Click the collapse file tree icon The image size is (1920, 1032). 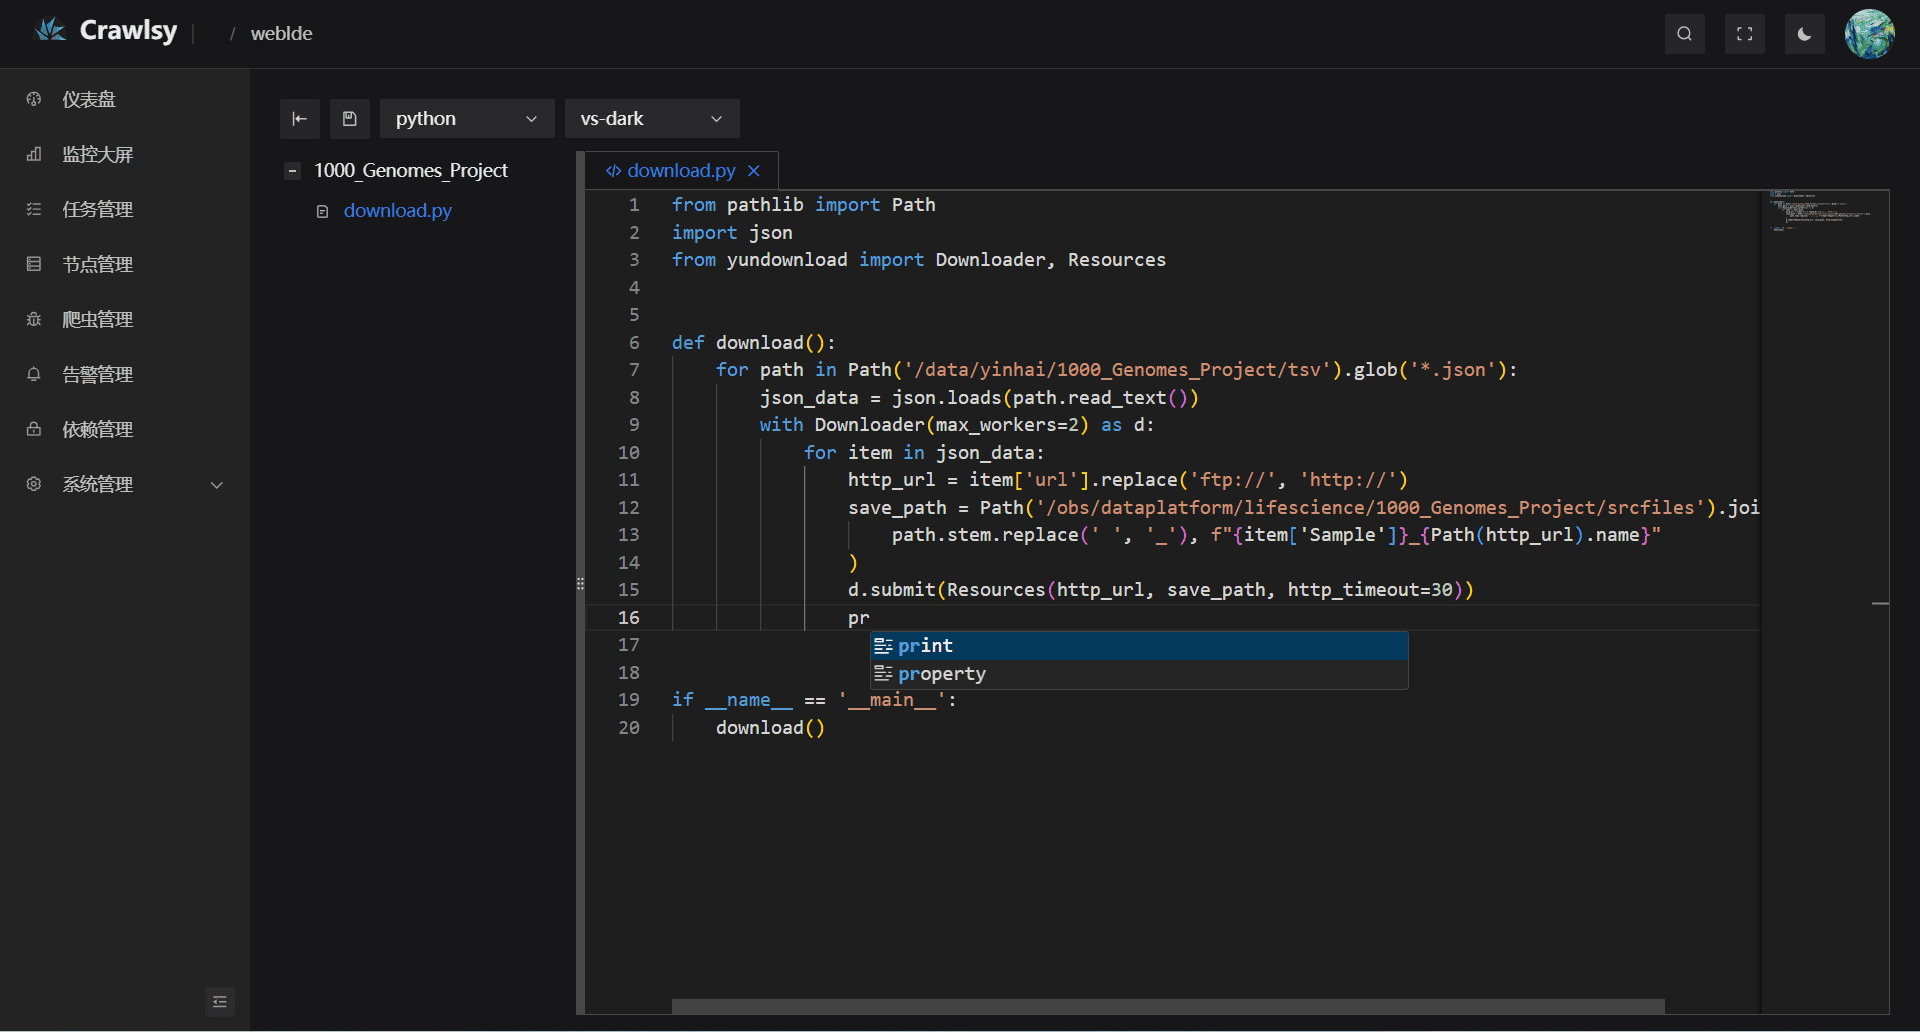(300, 119)
